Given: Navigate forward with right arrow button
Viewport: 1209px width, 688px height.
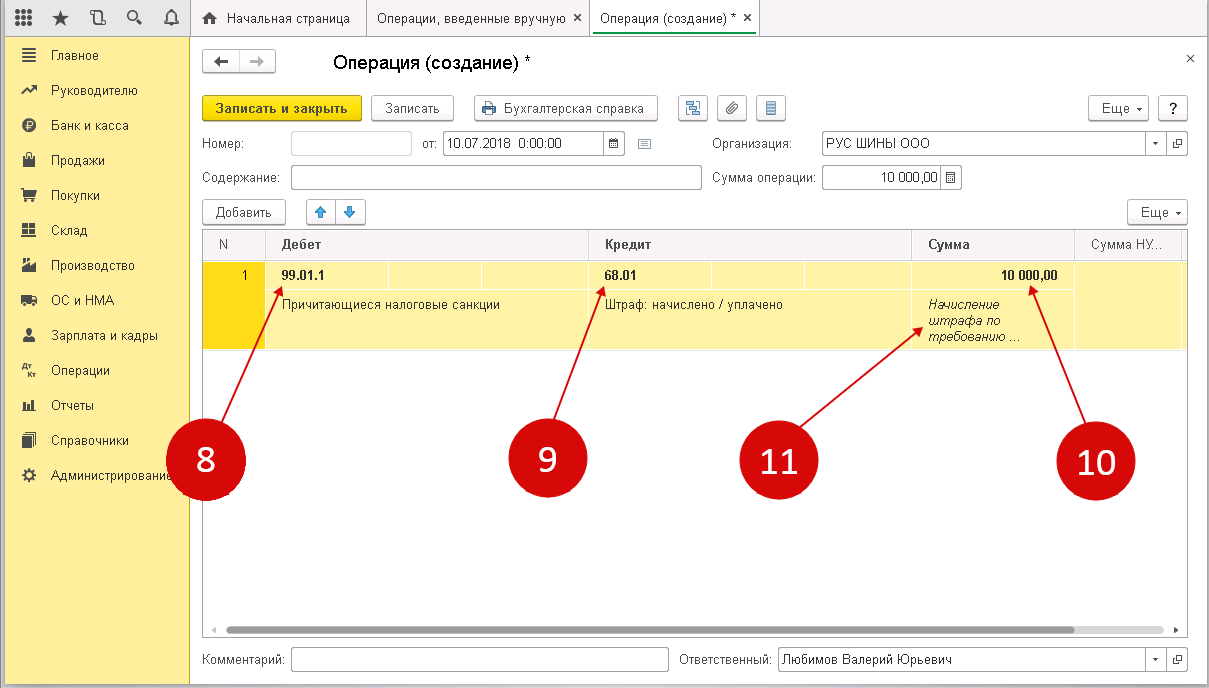Looking at the screenshot, I should [257, 62].
